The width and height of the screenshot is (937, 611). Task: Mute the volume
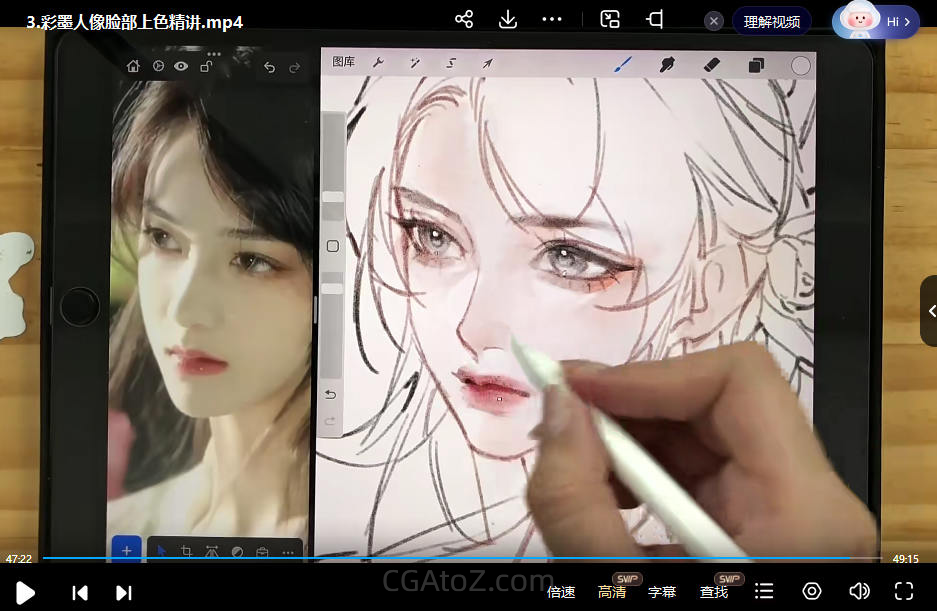[x=858, y=592]
